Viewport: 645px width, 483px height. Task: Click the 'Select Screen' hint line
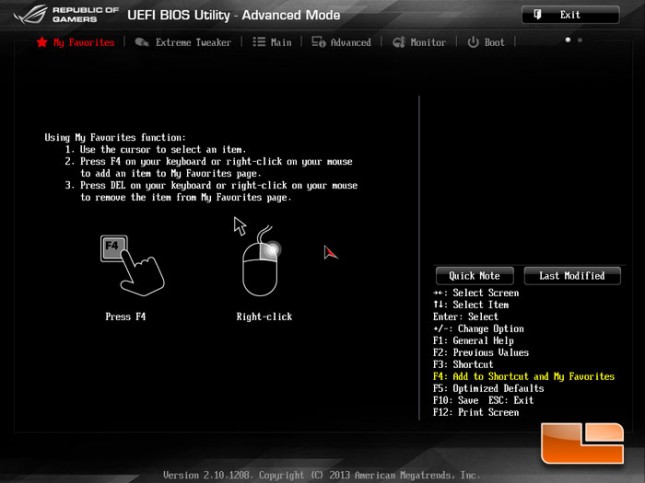476,293
